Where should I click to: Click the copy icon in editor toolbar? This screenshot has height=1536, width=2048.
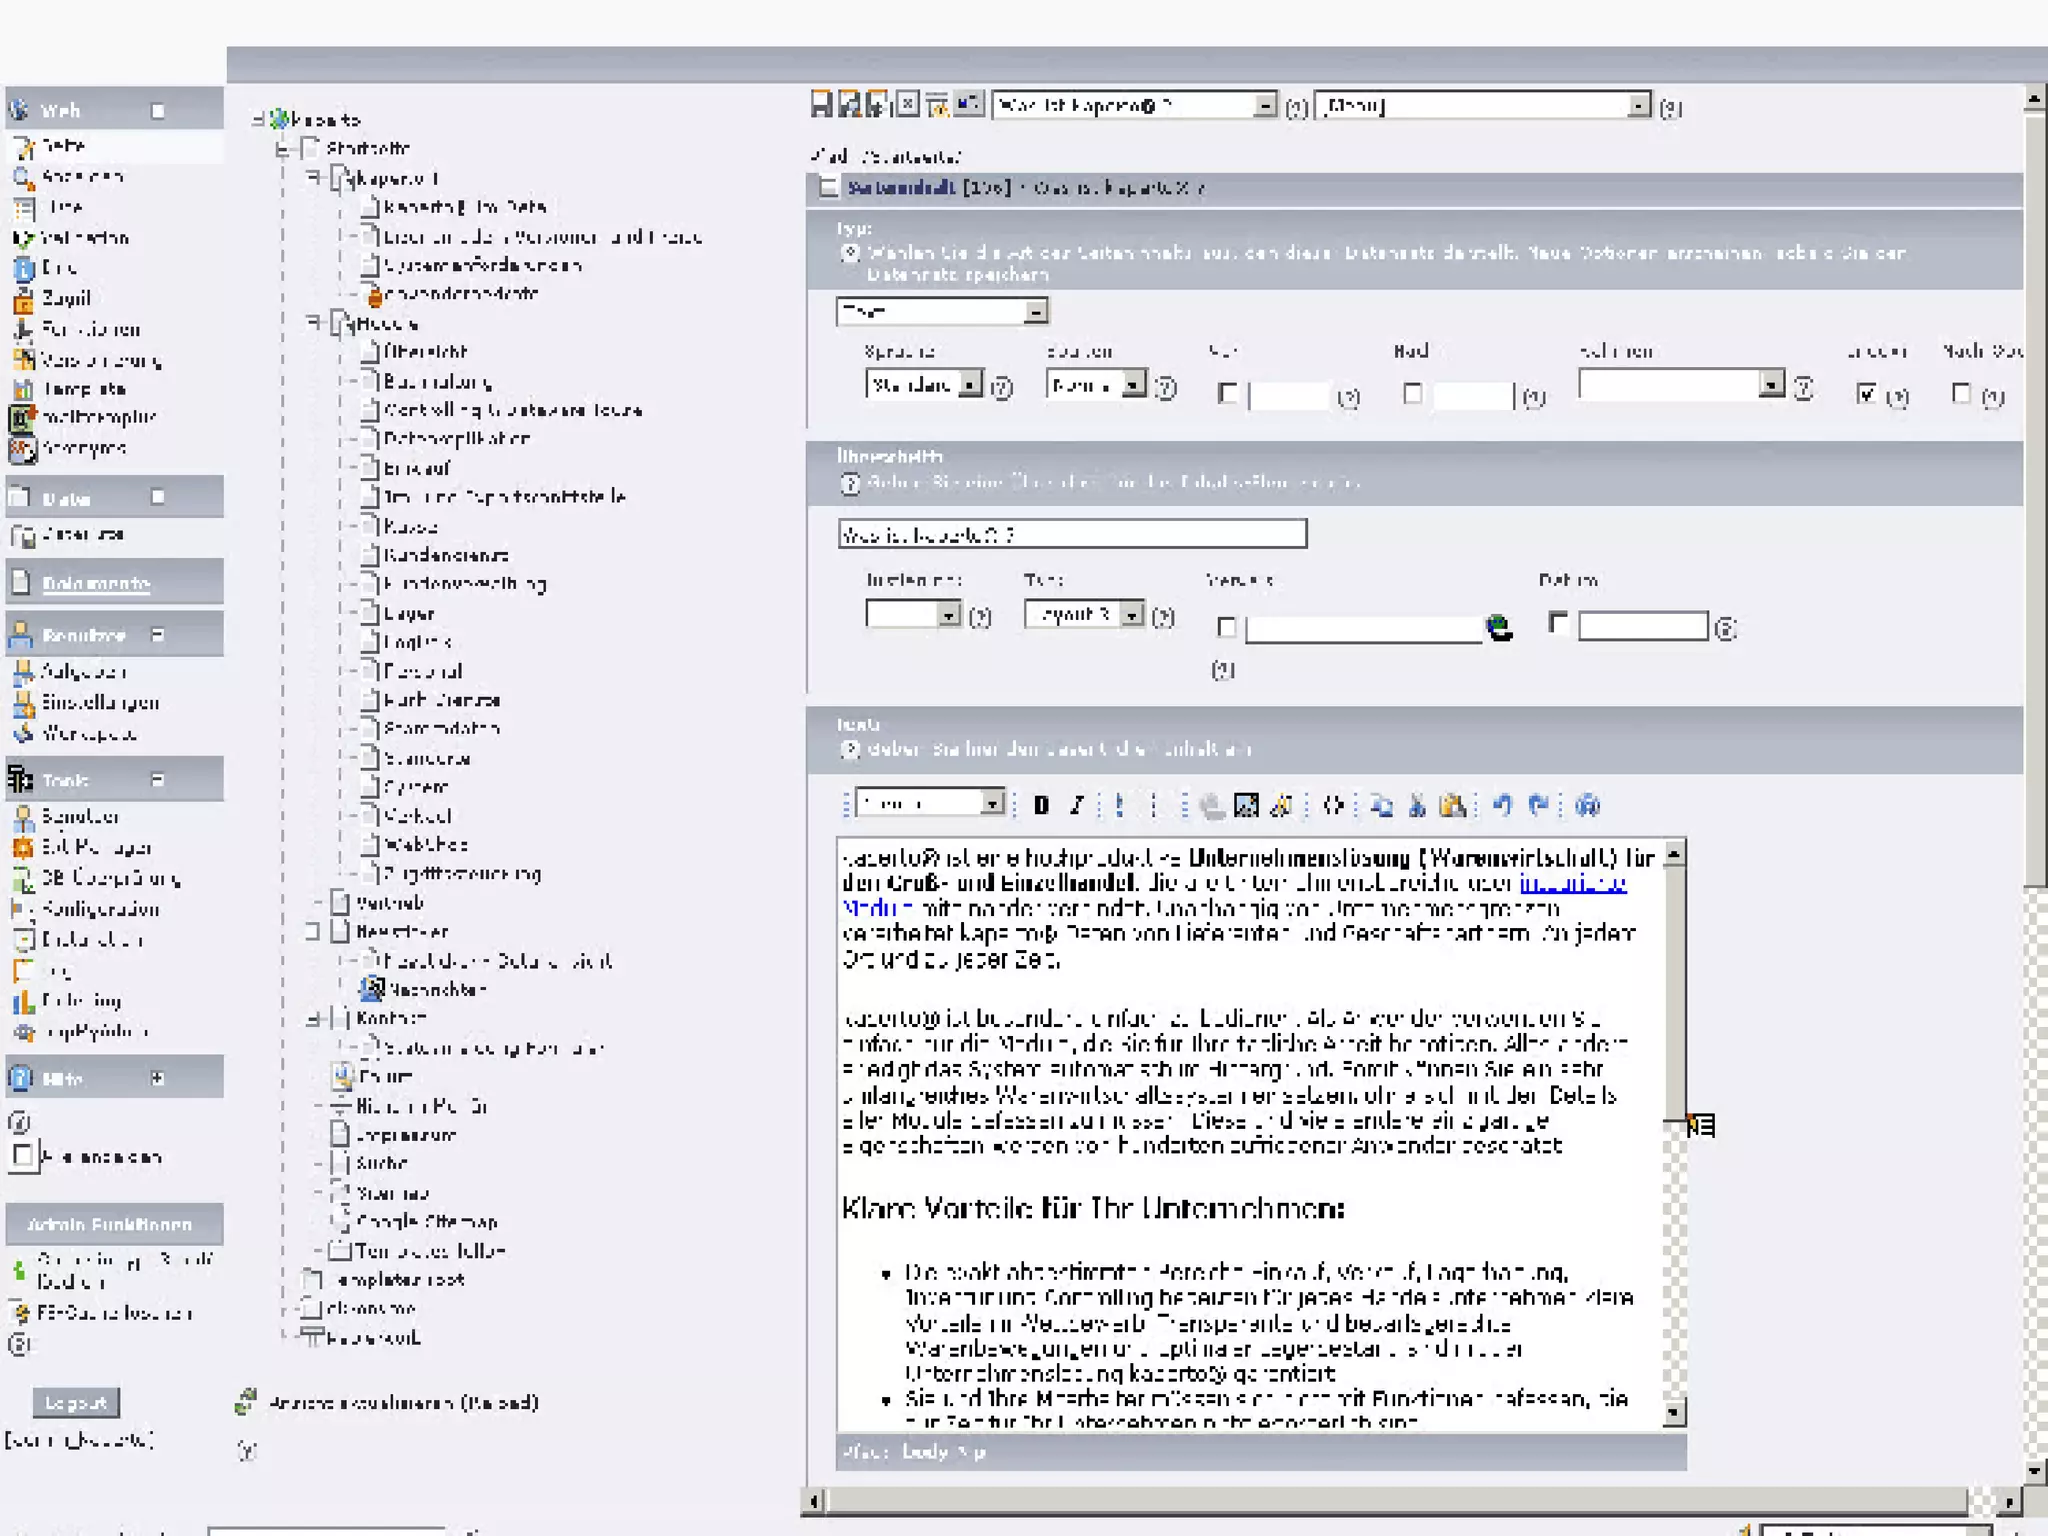click(x=1382, y=805)
